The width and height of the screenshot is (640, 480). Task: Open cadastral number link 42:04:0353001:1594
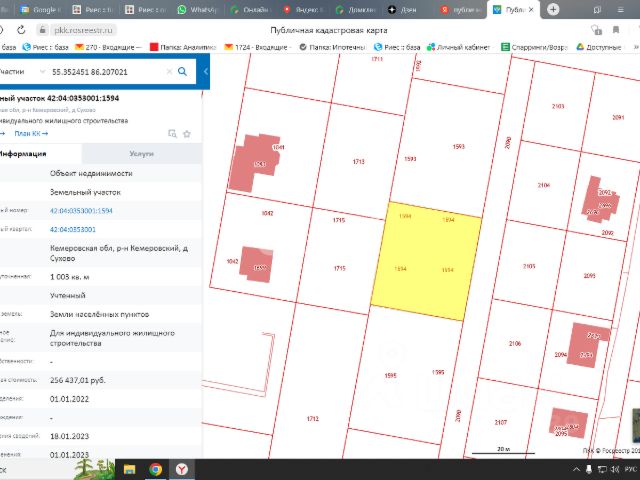click(81, 211)
